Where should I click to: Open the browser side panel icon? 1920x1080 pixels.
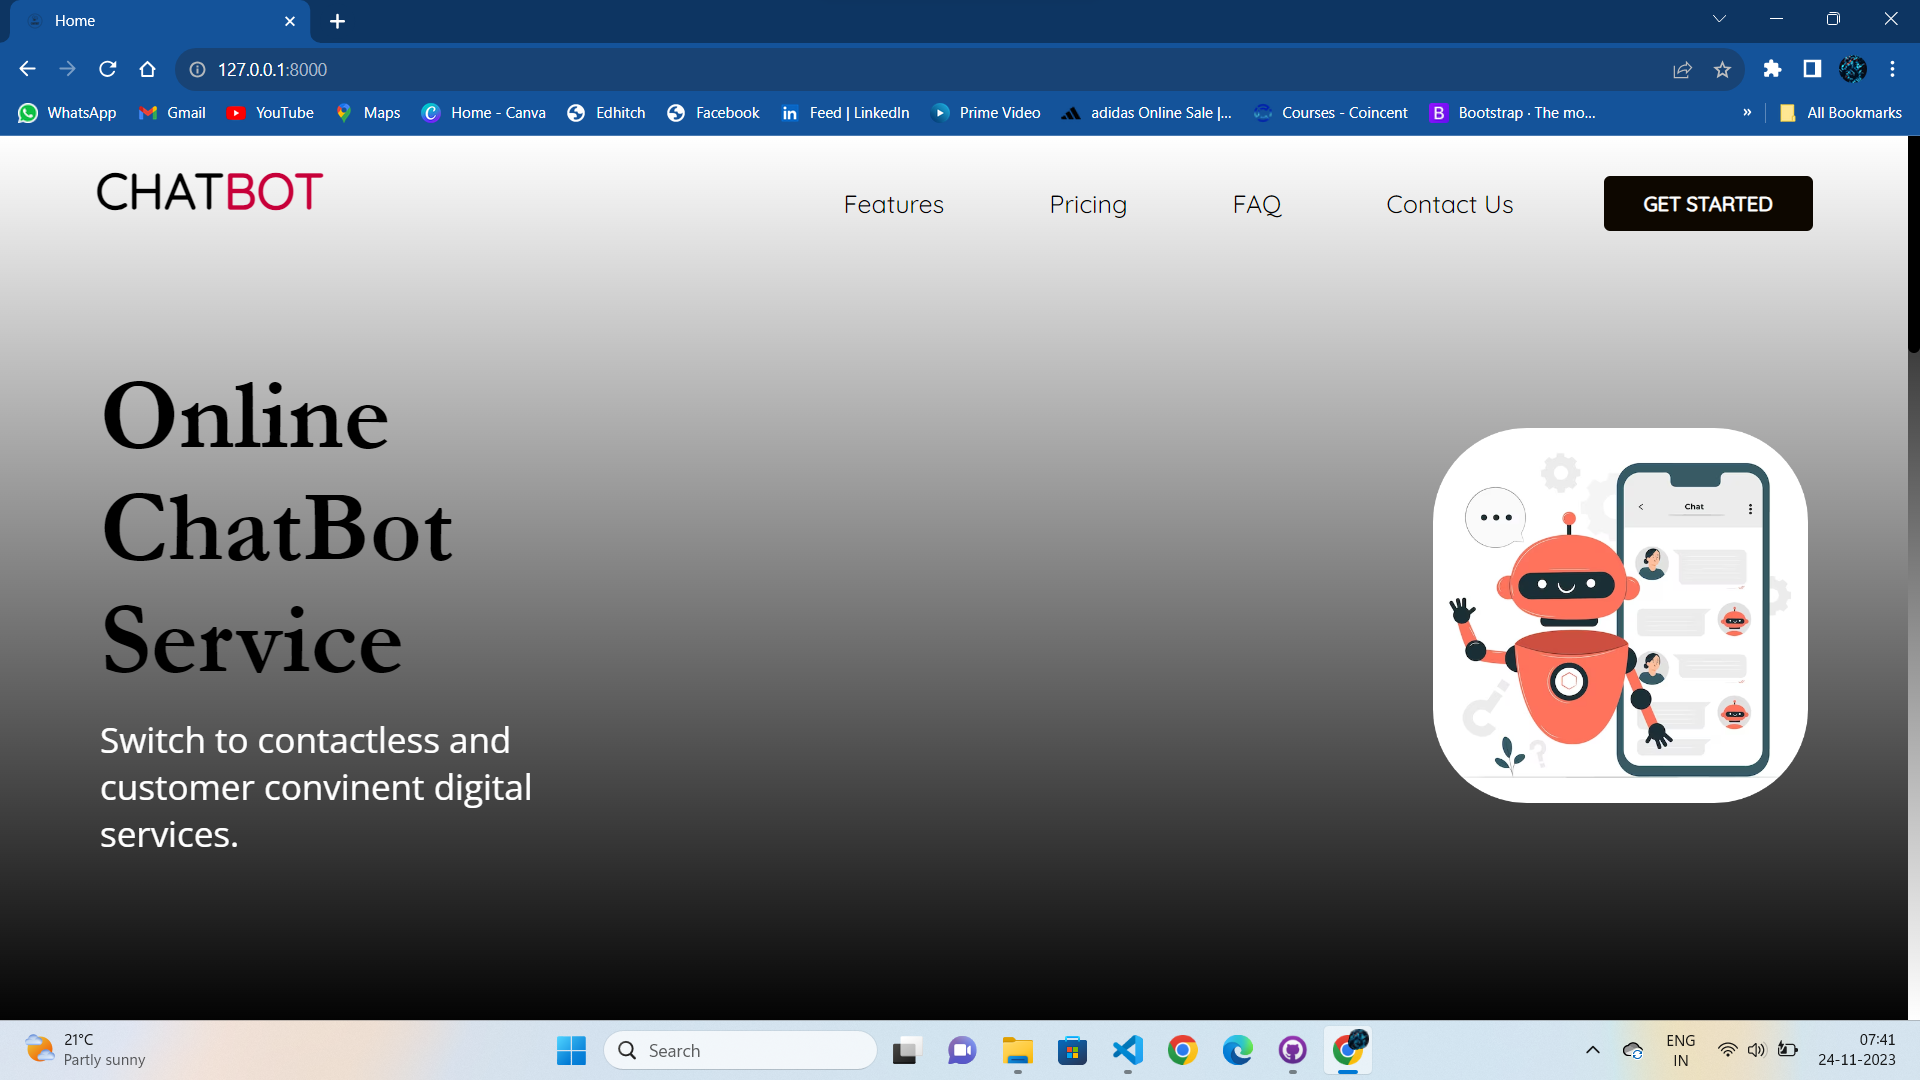1812,69
